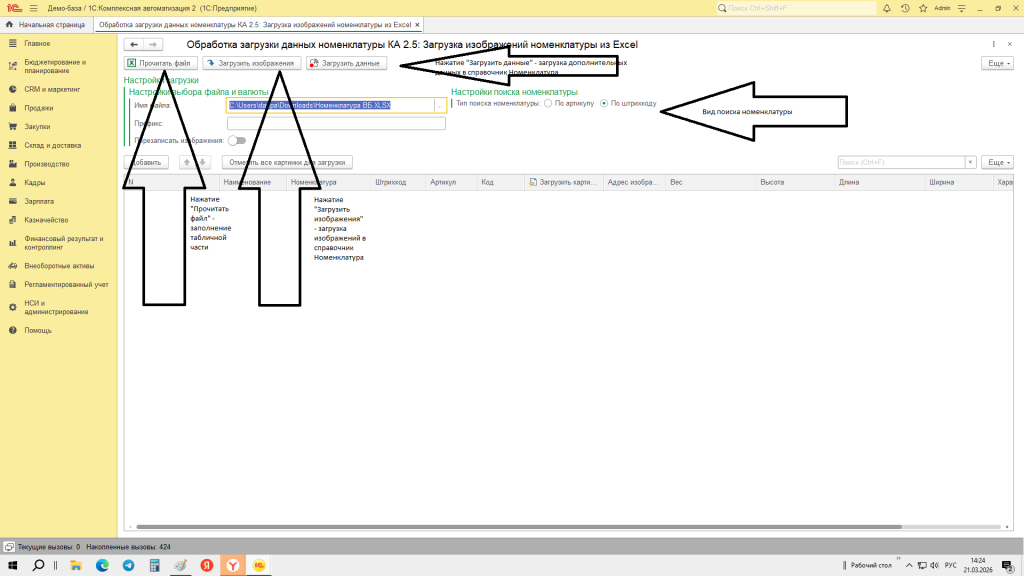Open file chooser ellipsis button
This screenshot has width=1024, height=576.
440,105
